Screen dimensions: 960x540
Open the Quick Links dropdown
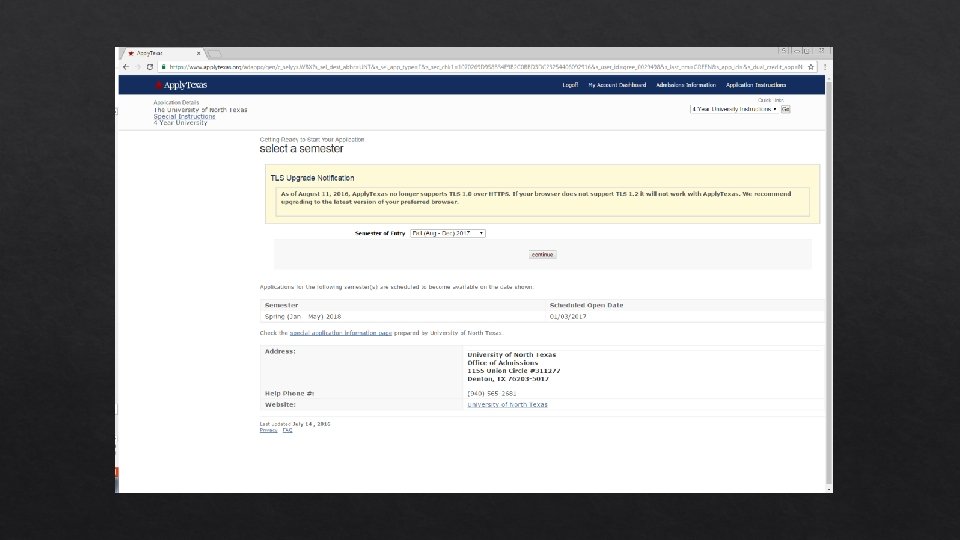734,109
